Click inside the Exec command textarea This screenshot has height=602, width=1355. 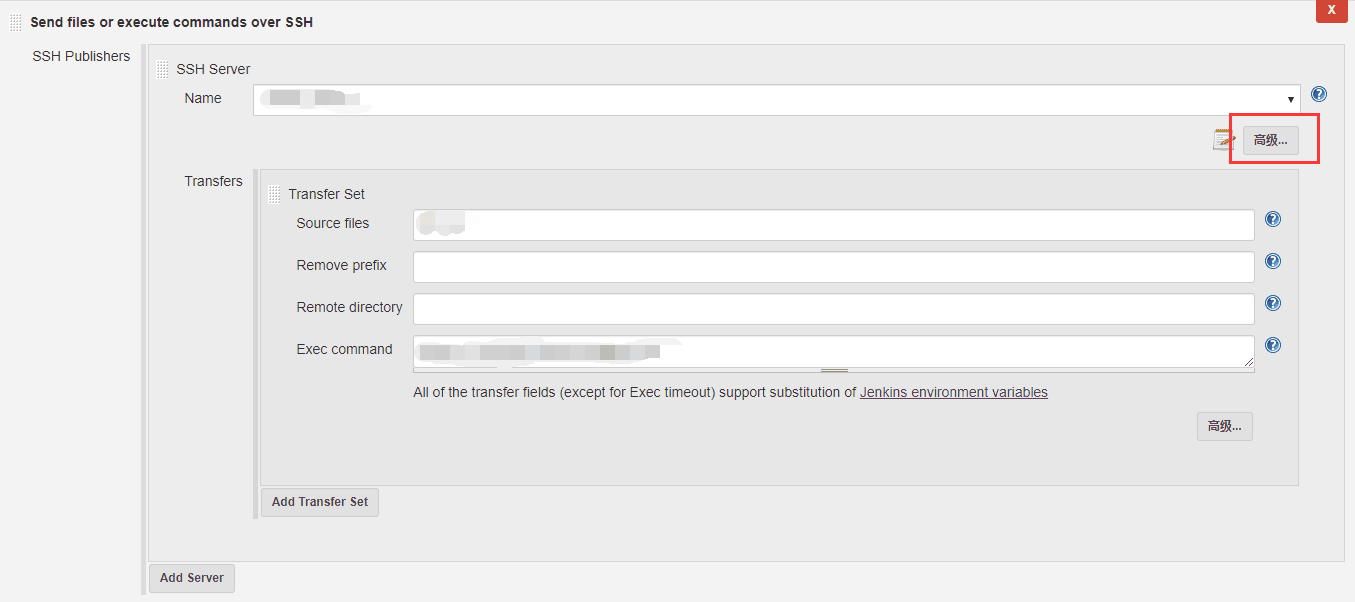pos(834,352)
